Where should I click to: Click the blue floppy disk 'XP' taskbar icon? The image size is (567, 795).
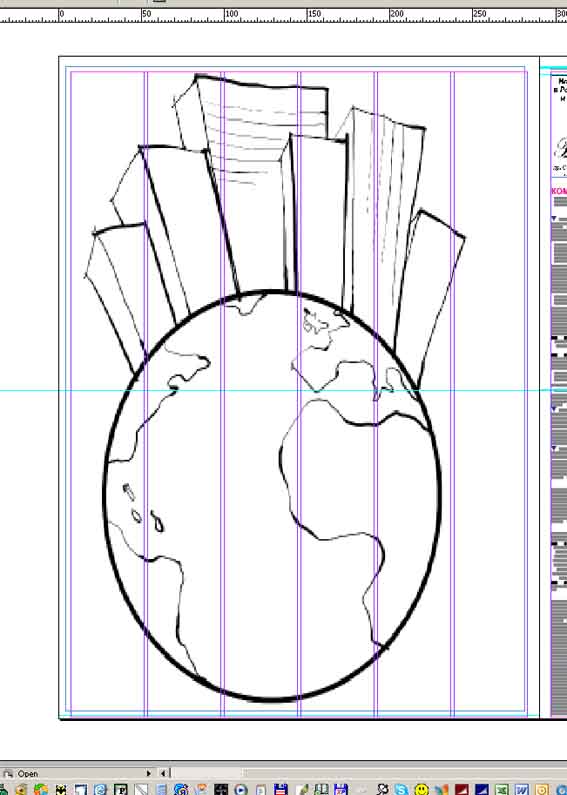click(x=341, y=789)
